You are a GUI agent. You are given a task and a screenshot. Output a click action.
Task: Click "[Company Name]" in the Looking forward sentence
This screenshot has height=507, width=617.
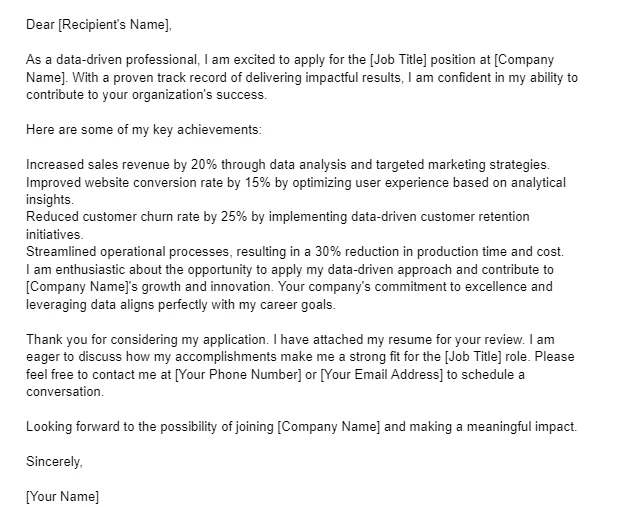point(328,427)
